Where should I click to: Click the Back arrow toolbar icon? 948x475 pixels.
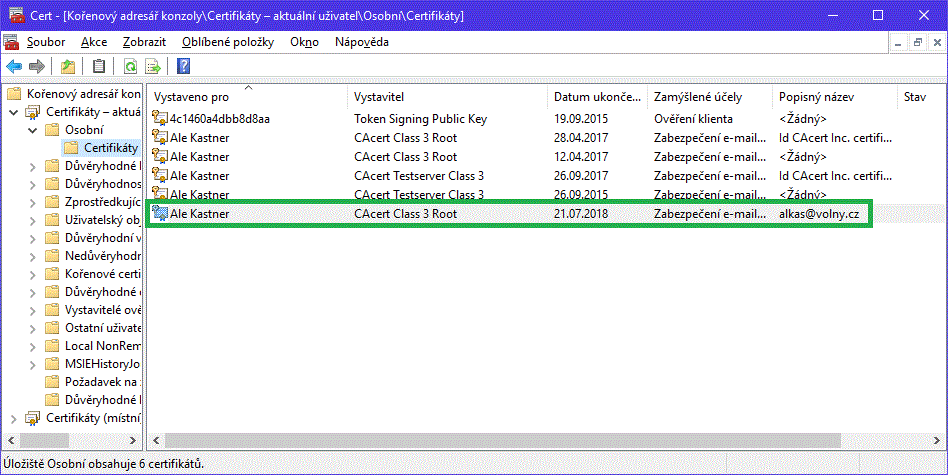(14, 67)
